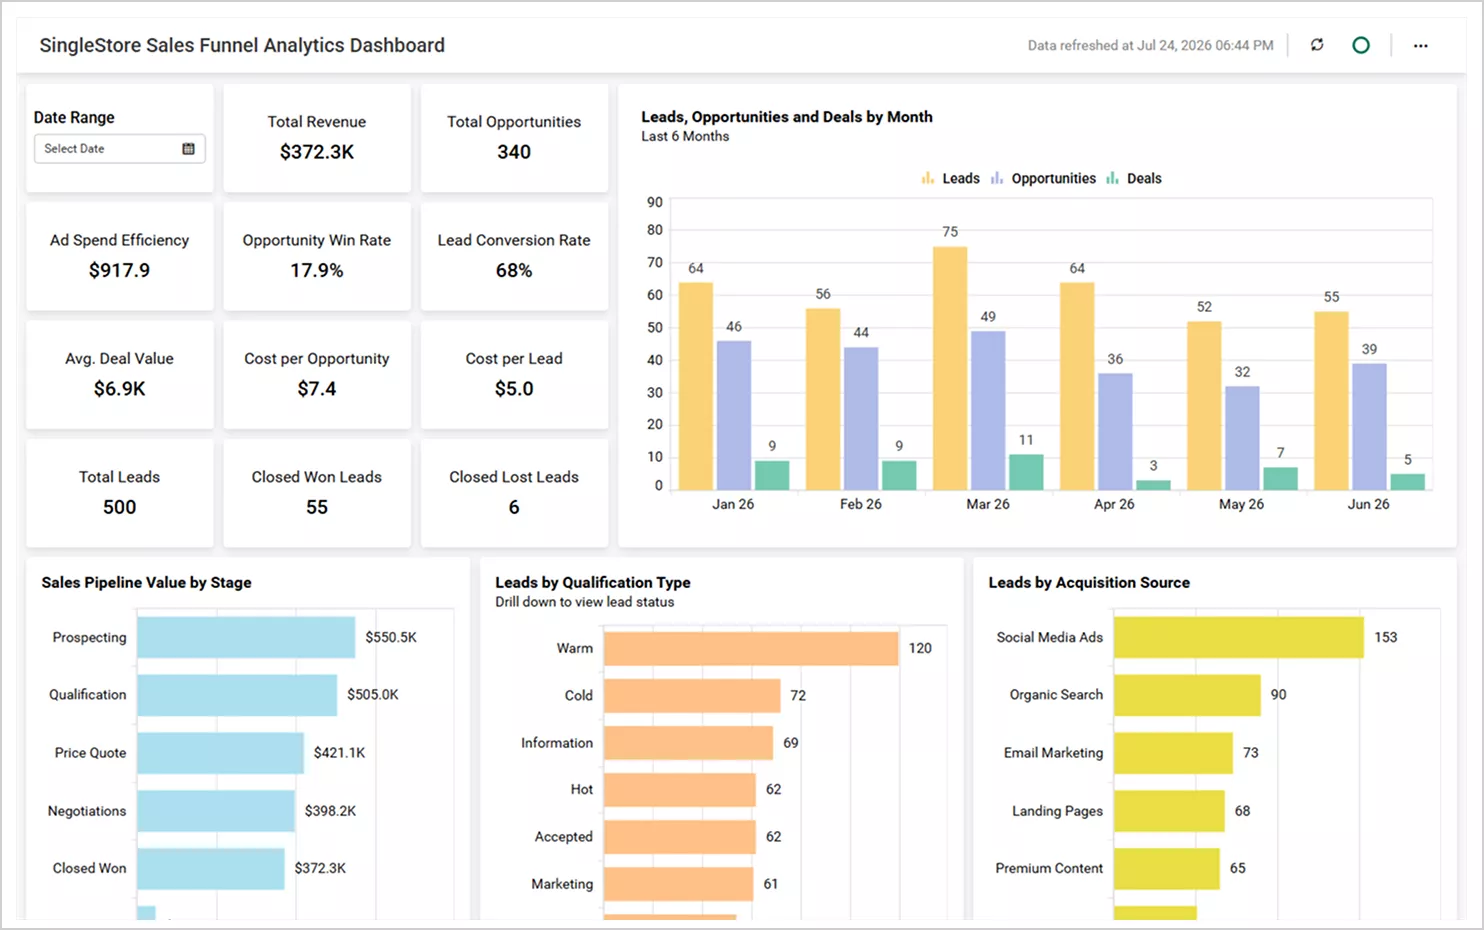Image resolution: width=1484 pixels, height=930 pixels.
Task: Click the Landing Pages bar labeled 68
Action: (1169, 811)
